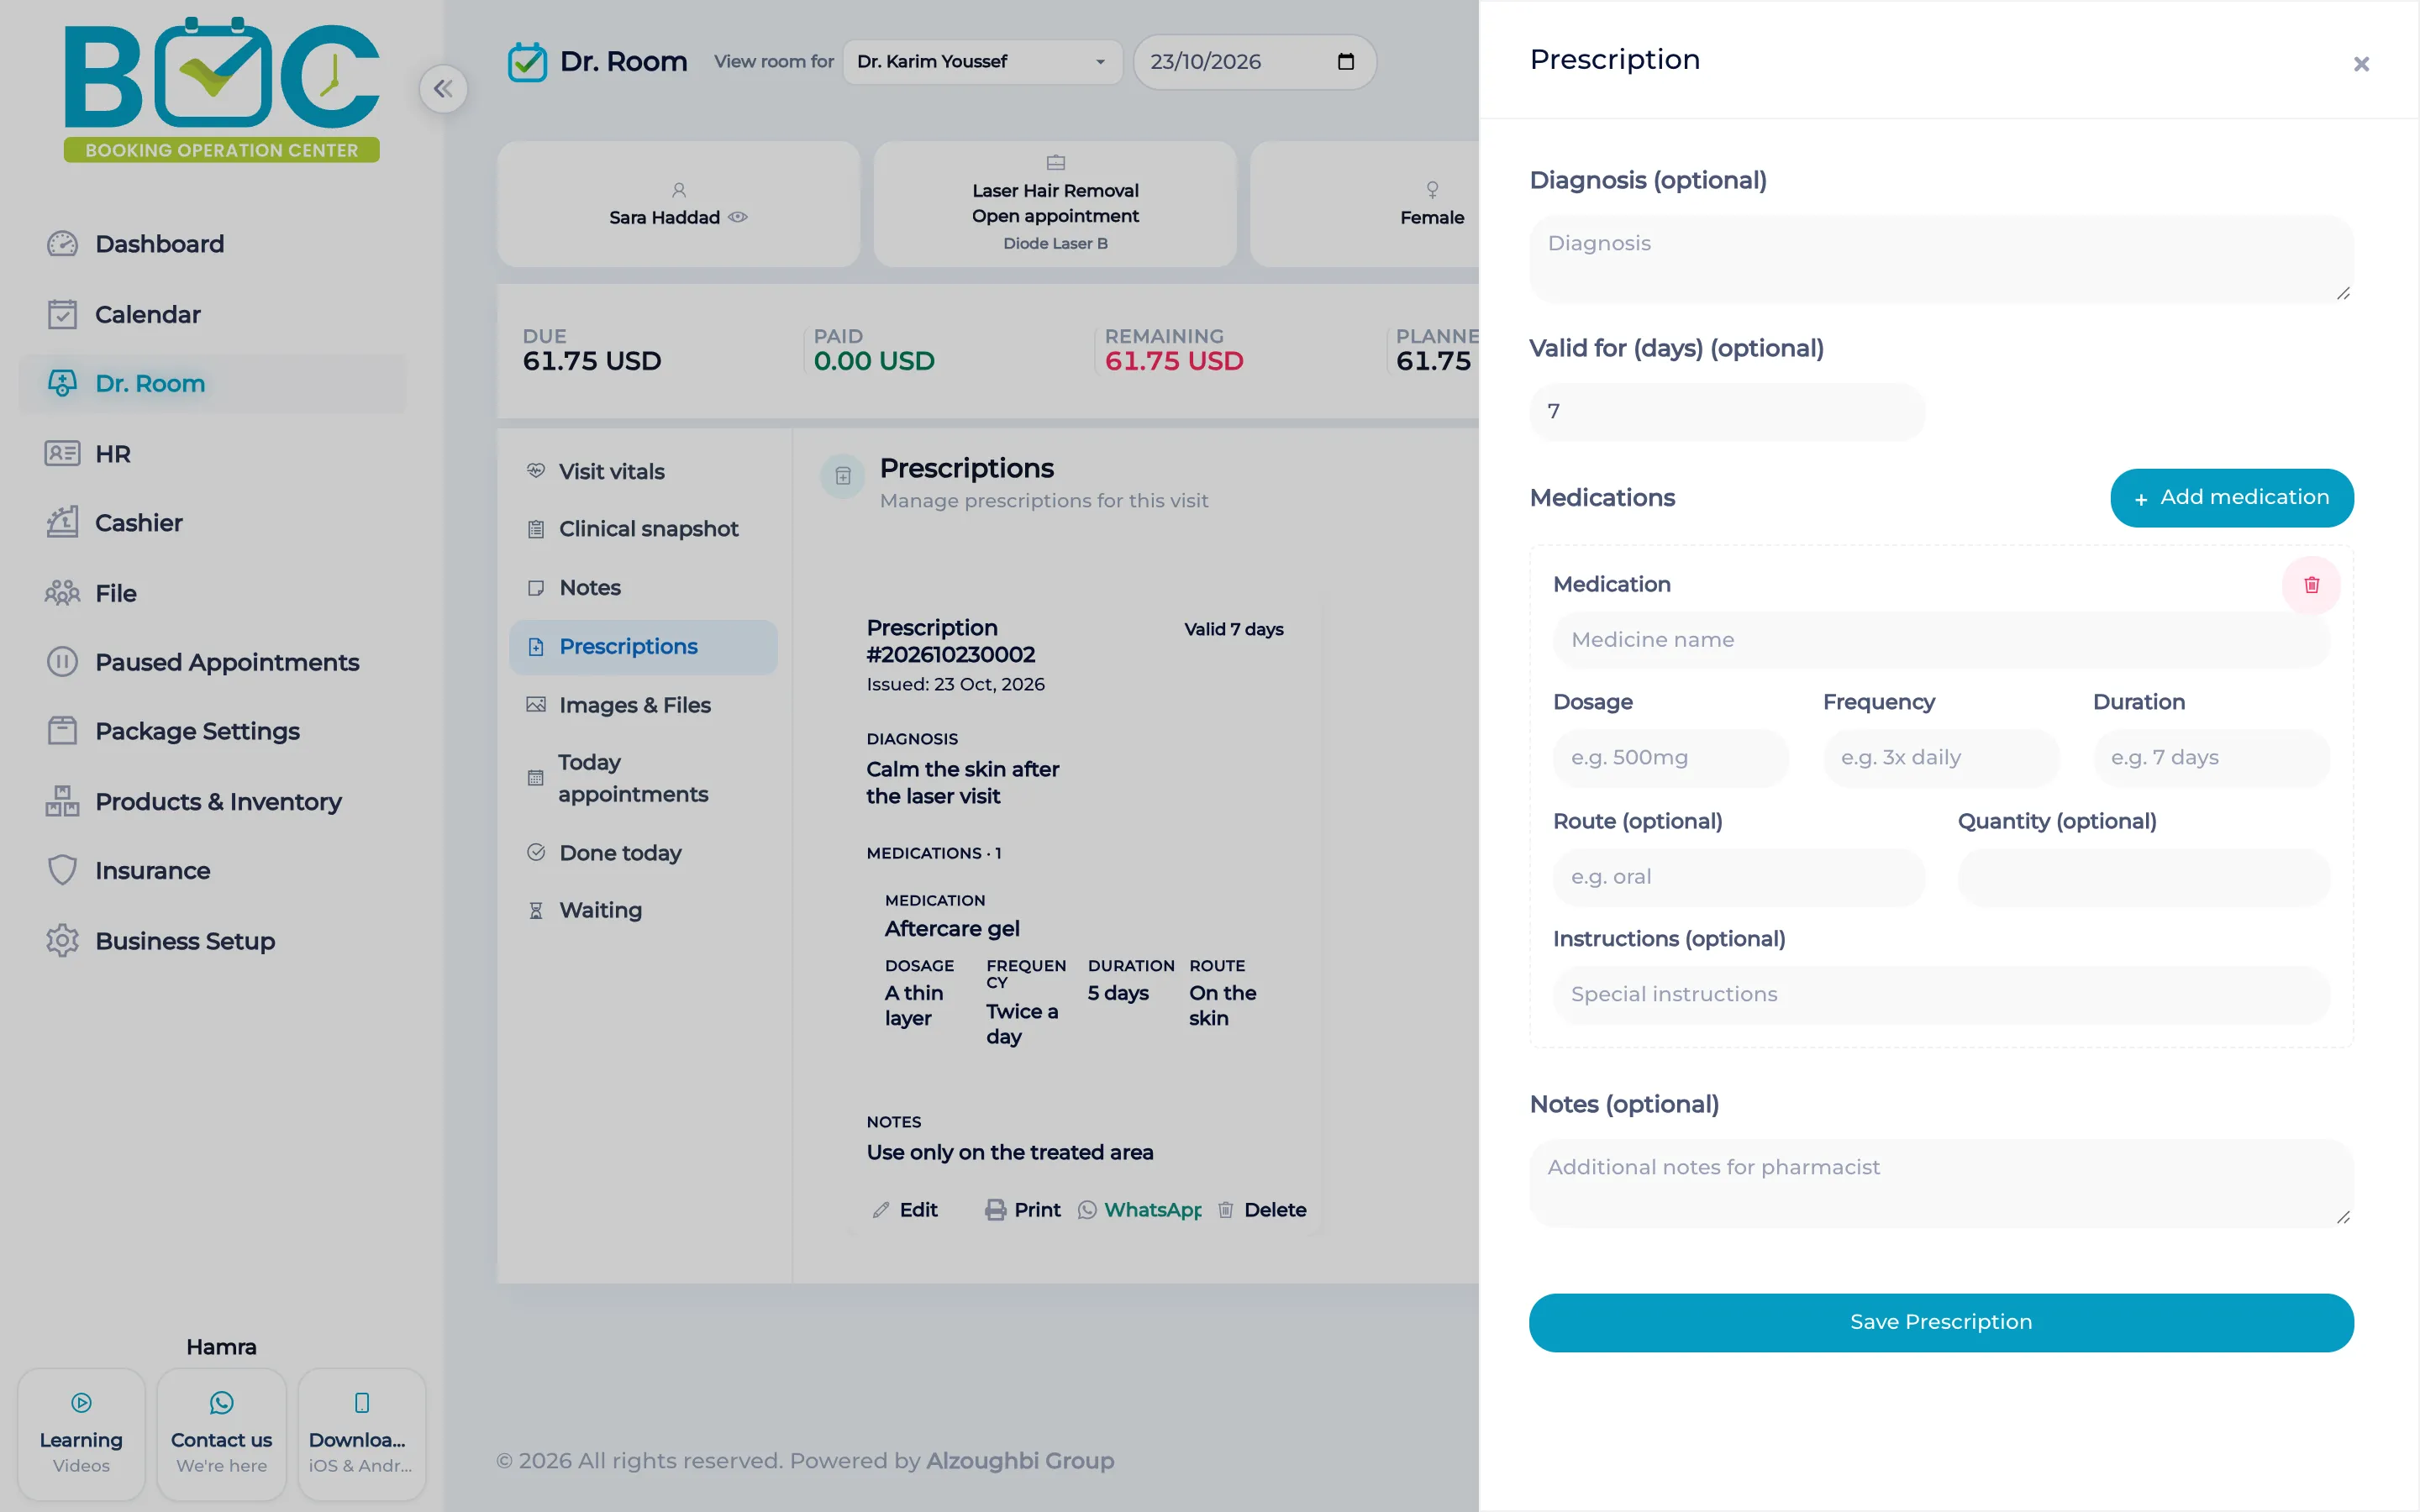
Task: Select the Dr. Room sidebar icon
Action: [62, 384]
